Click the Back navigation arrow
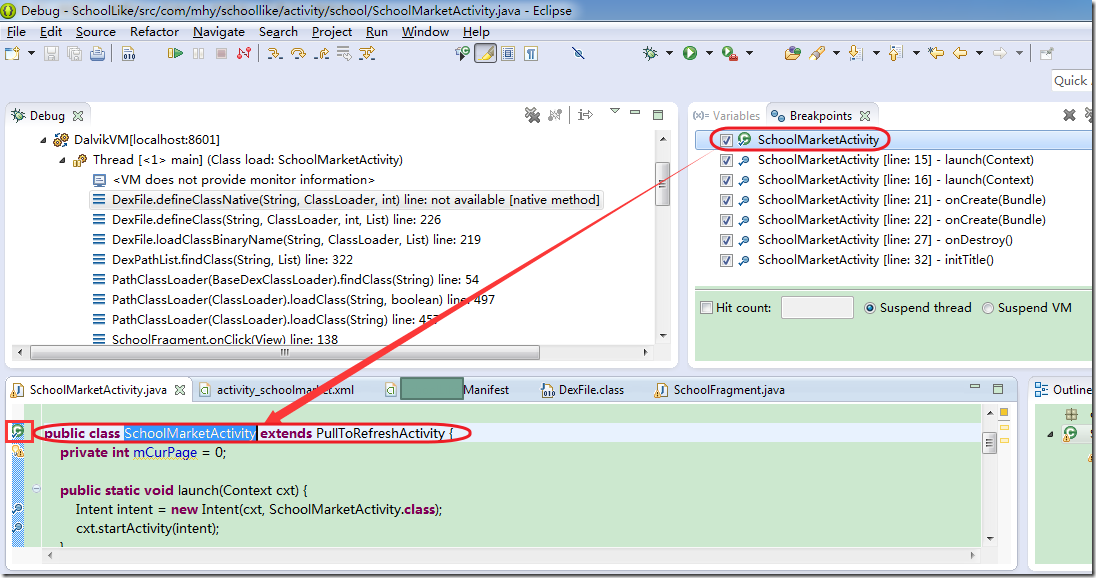This screenshot has width=1096, height=578. click(x=960, y=53)
